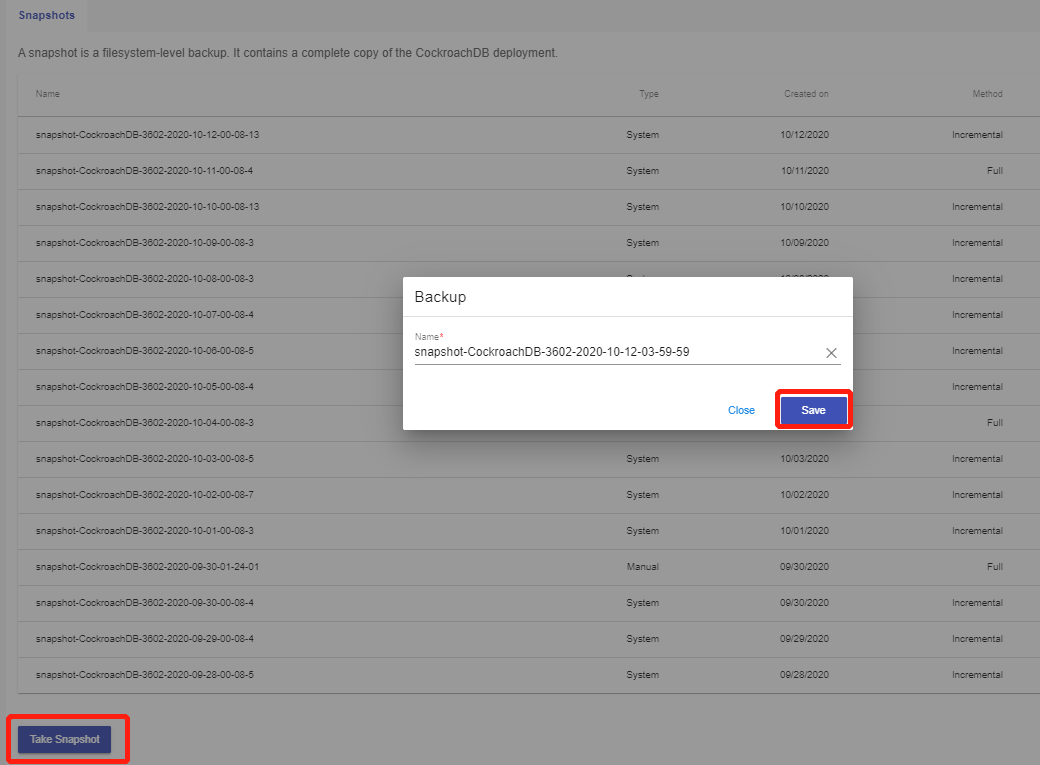The image size is (1040, 765).
Task: Sort by the Method column header
Action: pos(987,94)
